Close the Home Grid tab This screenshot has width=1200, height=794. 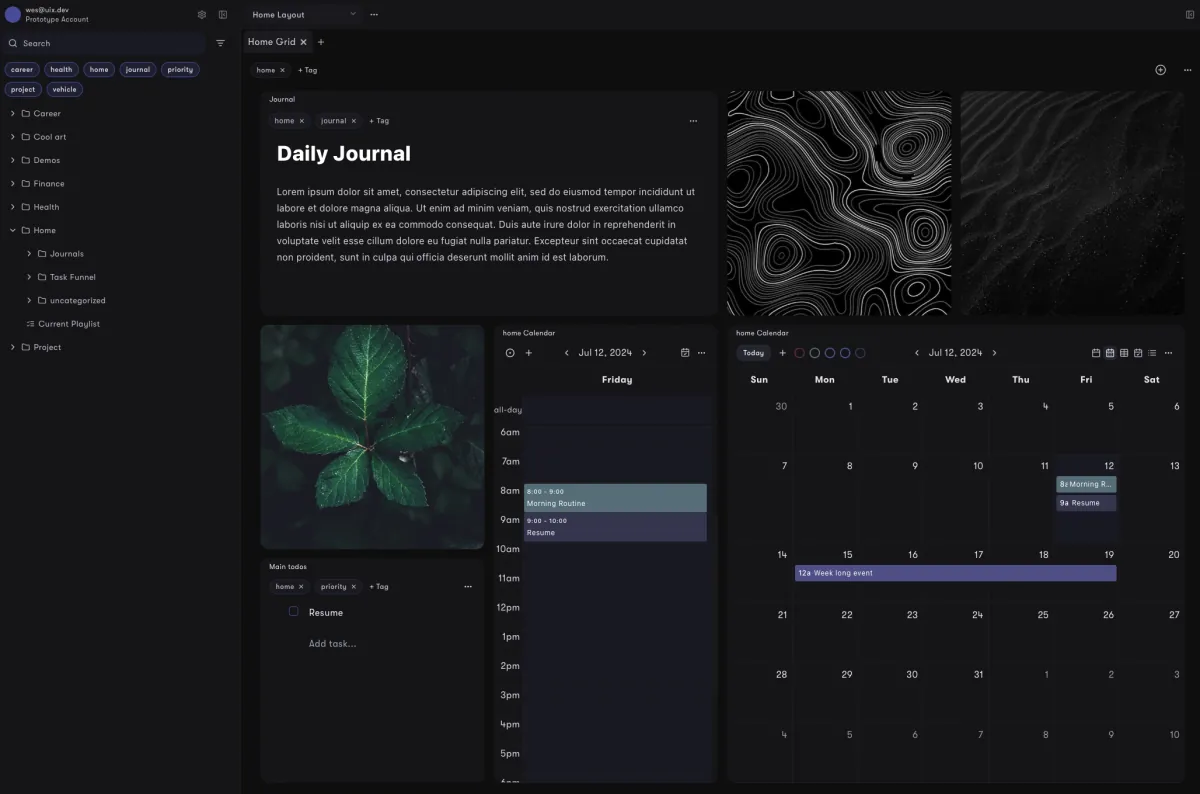303,42
